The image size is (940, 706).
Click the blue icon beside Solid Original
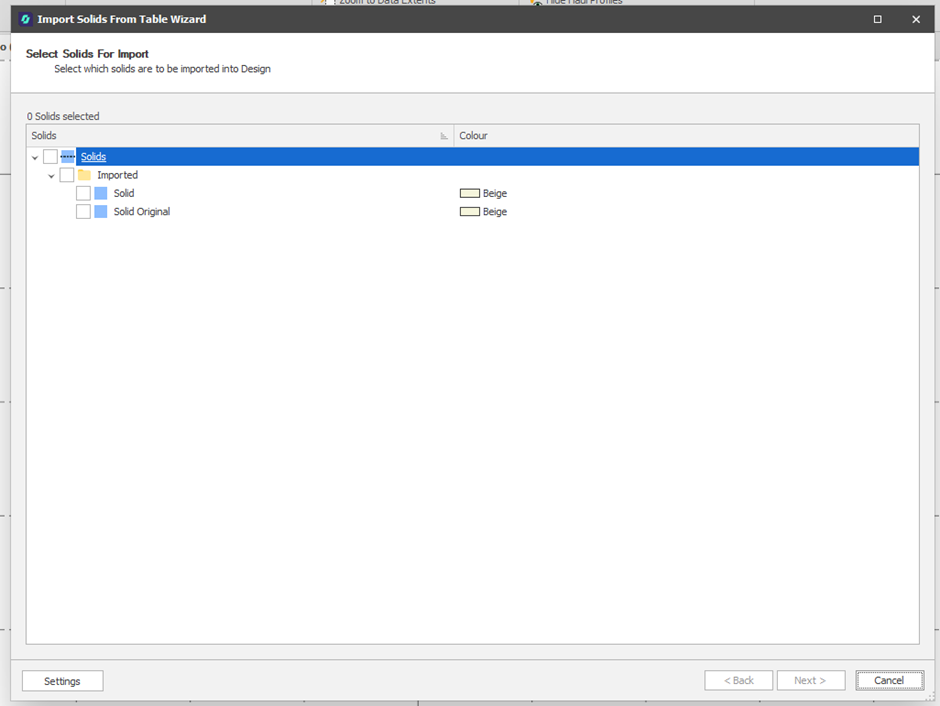[100, 212]
